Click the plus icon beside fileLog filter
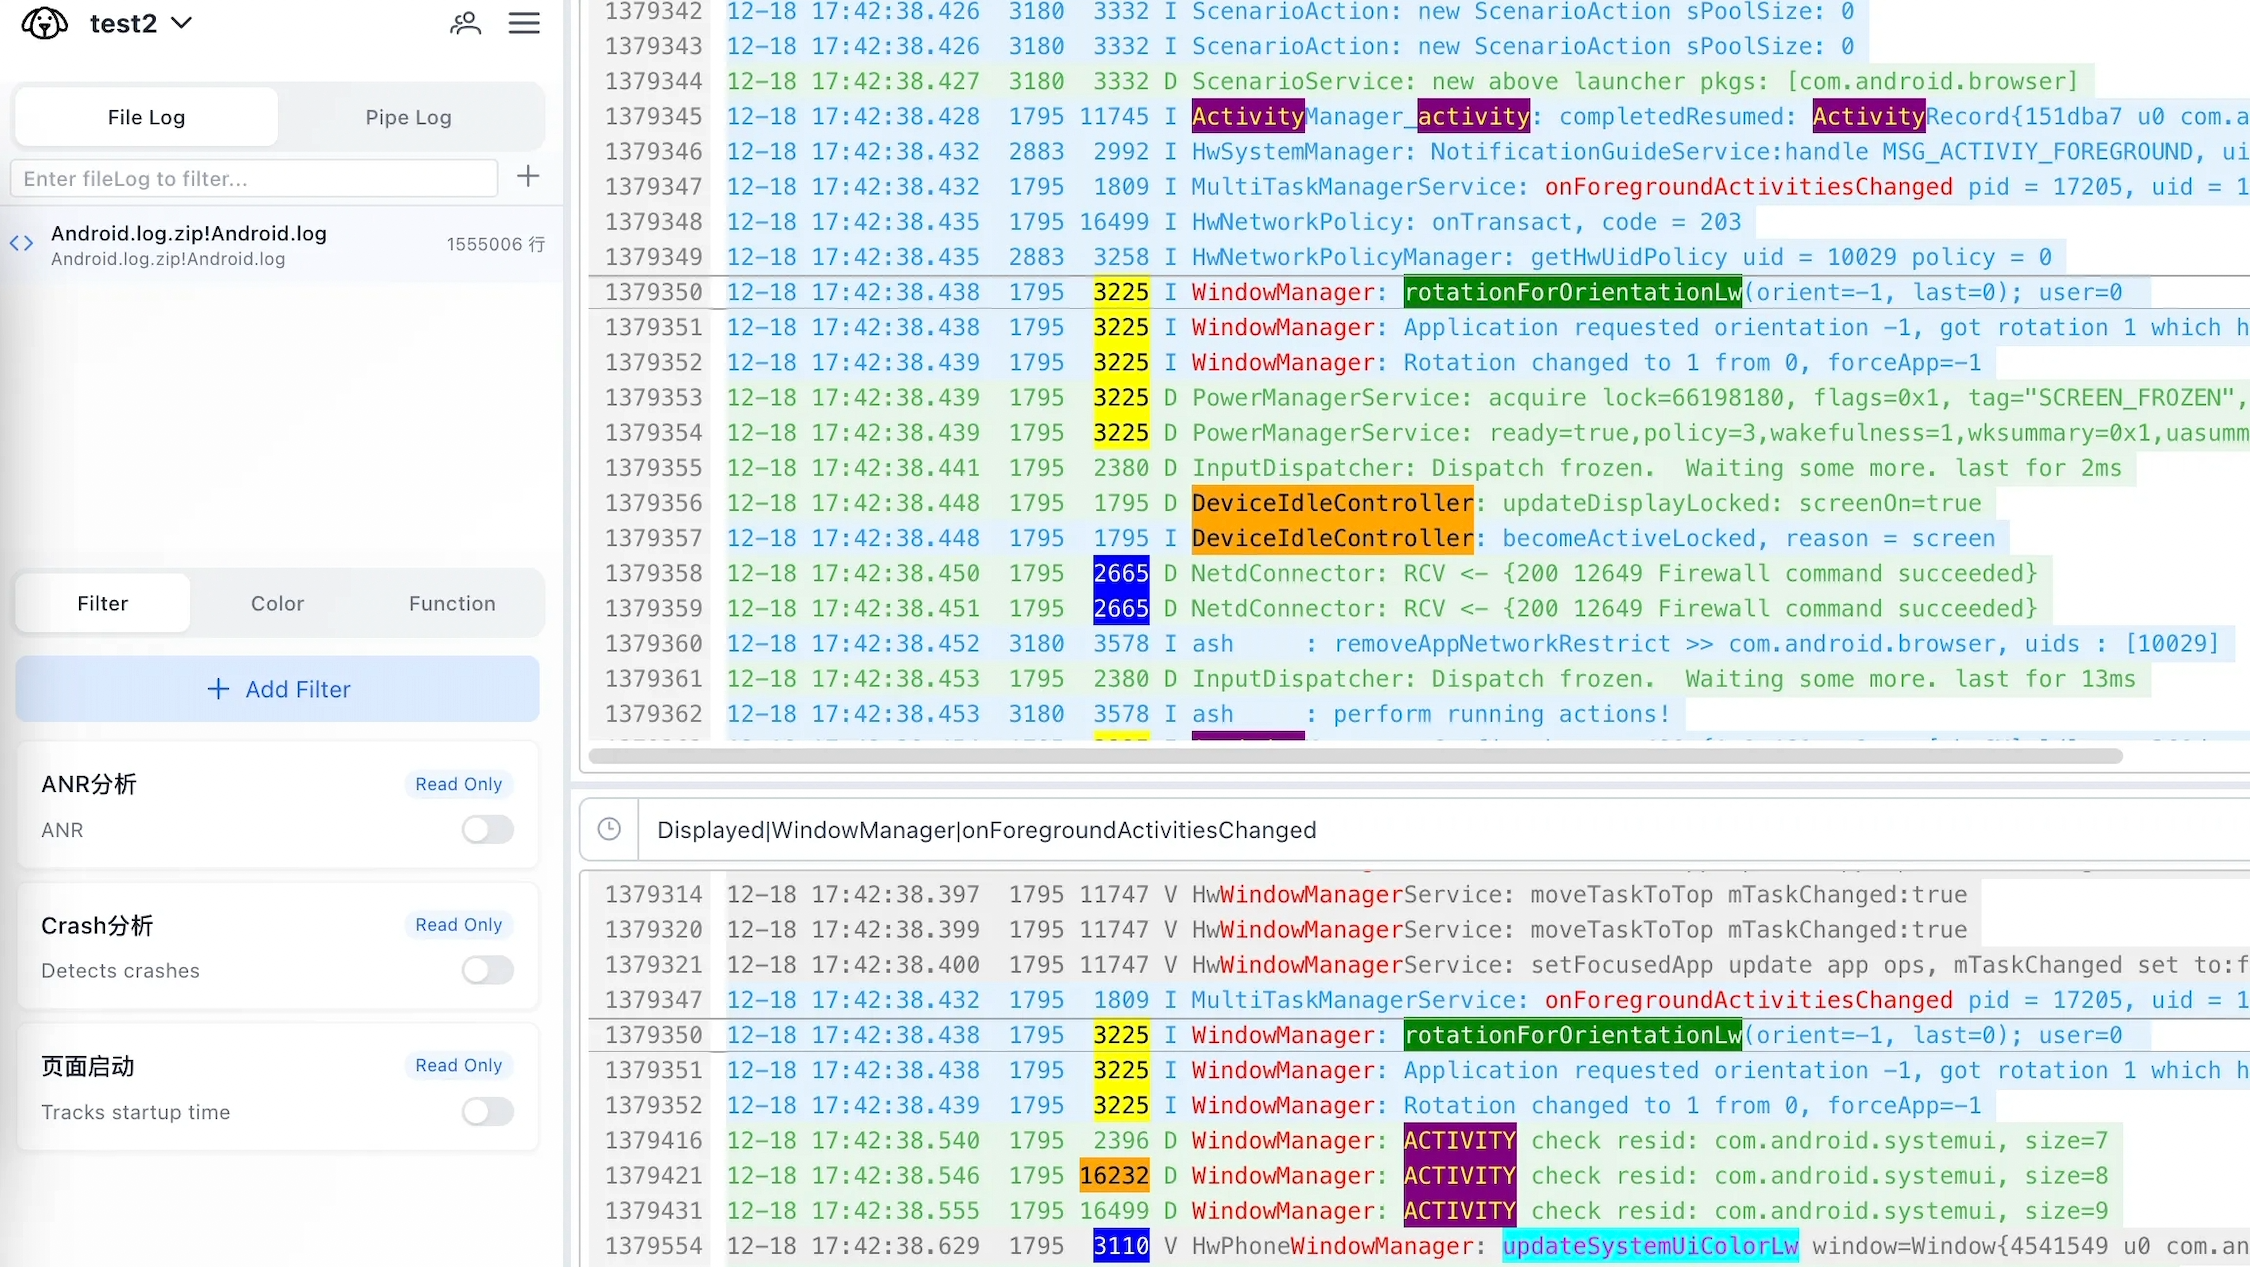Viewport: 2250px width, 1267px height. 528,177
